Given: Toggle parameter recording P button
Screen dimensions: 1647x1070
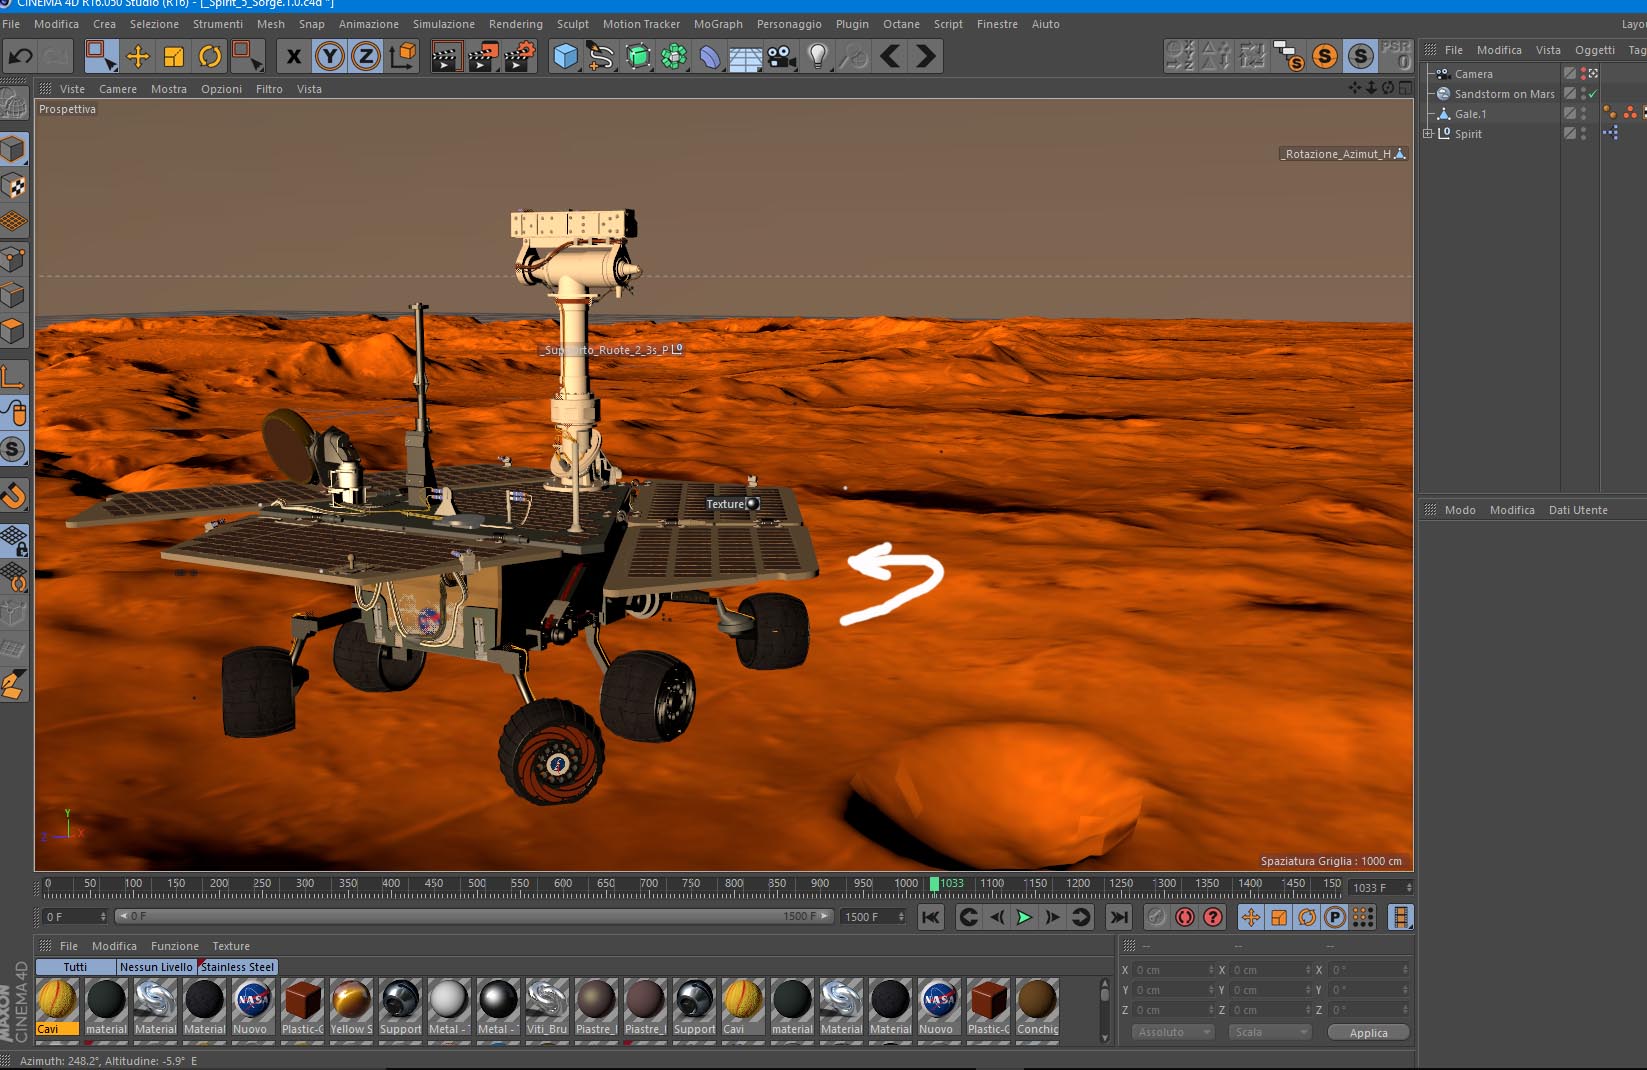Looking at the screenshot, I should point(1335,917).
